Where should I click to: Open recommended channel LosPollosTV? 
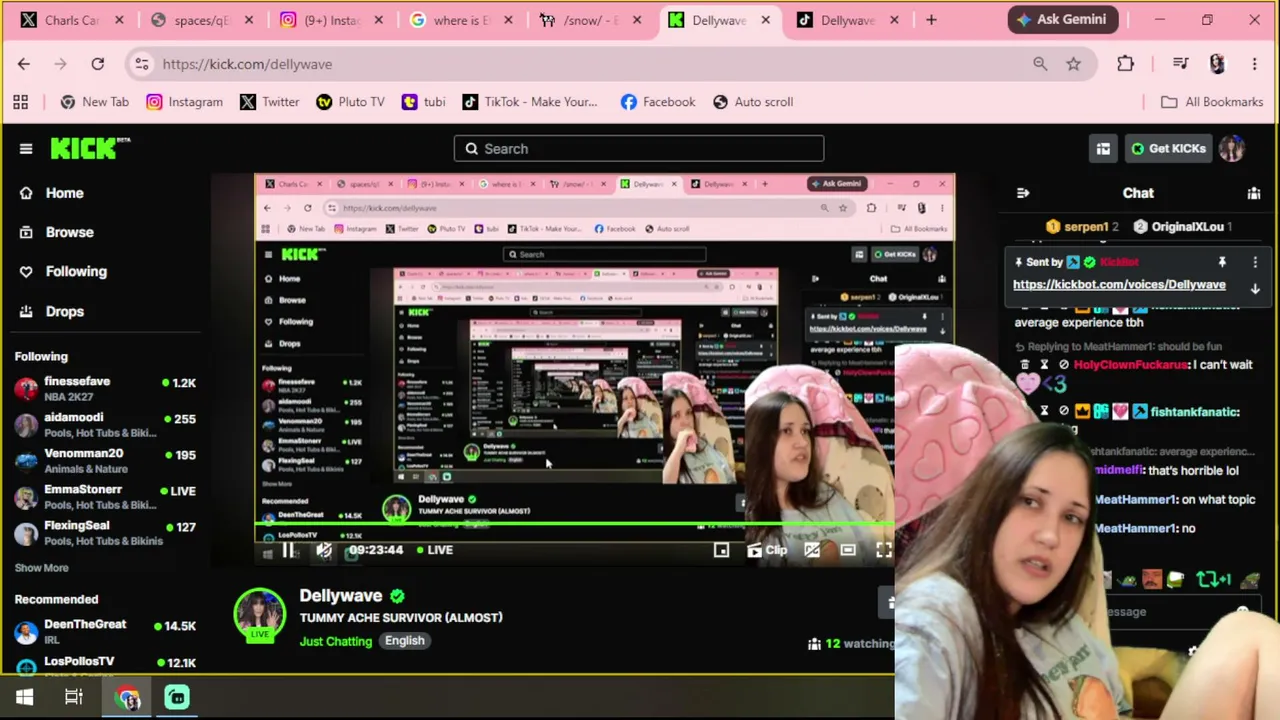(x=105, y=664)
